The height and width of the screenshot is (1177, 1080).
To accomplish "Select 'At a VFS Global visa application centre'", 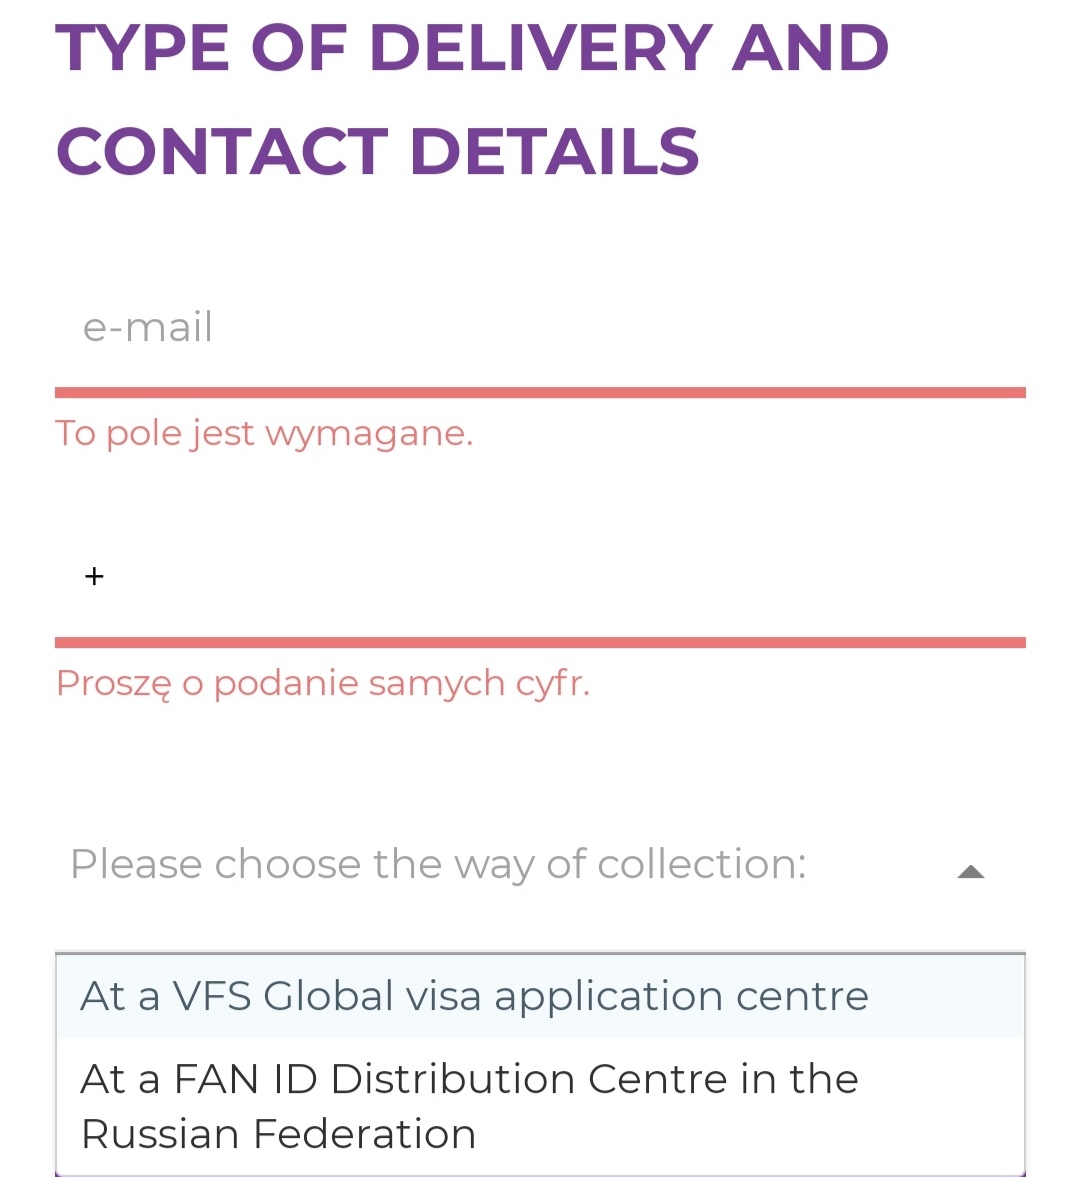I will coord(474,996).
